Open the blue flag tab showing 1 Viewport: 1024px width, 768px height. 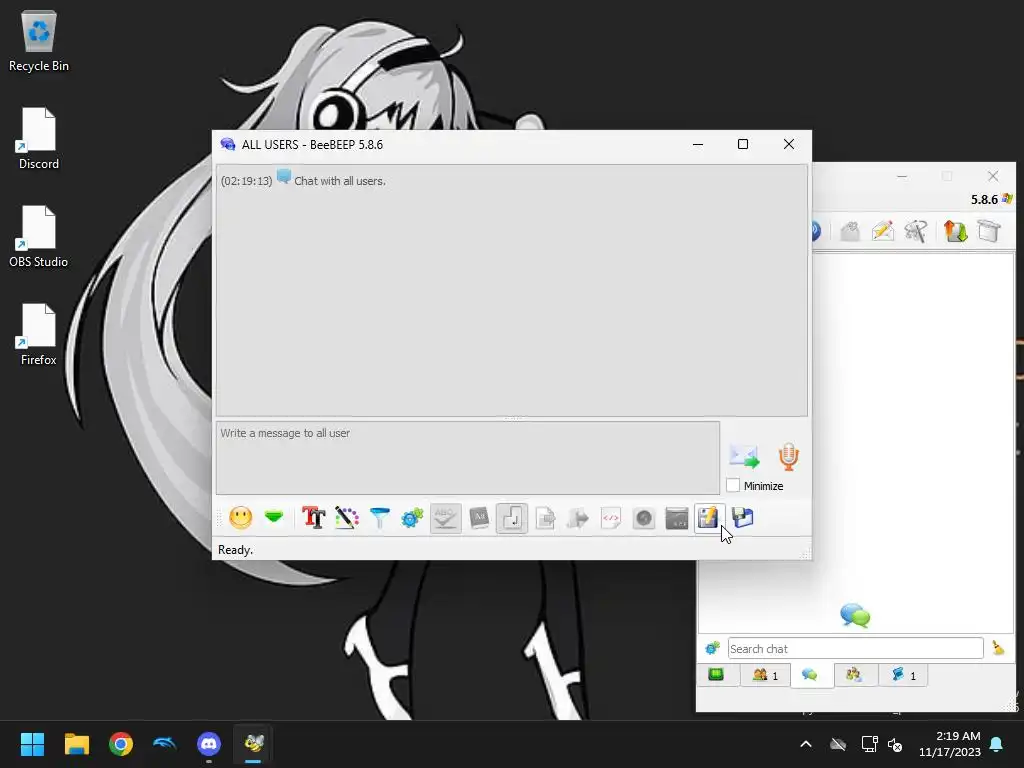[x=903, y=675]
